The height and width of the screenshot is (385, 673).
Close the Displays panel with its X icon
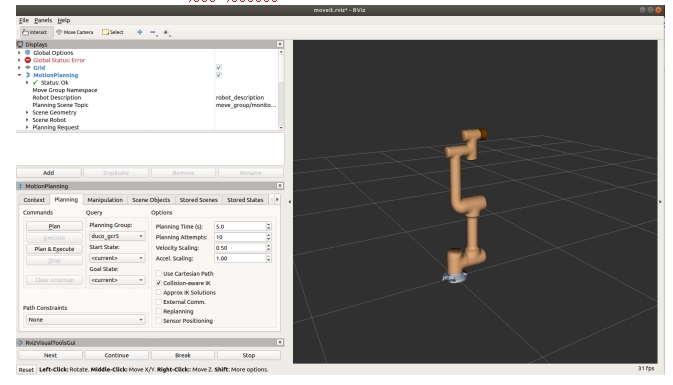pyautogui.click(x=280, y=44)
